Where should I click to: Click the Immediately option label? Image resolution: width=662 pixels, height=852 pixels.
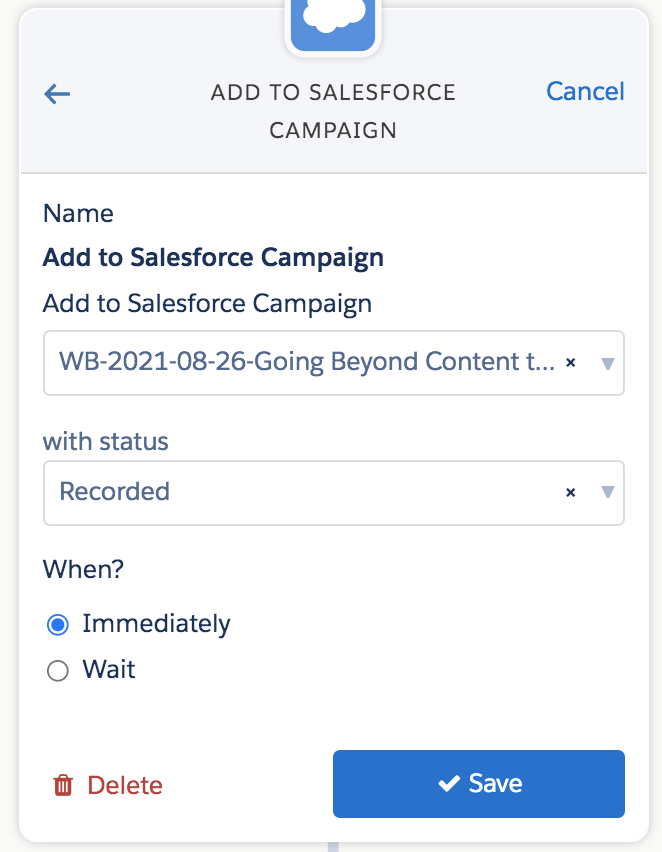tap(157, 624)
